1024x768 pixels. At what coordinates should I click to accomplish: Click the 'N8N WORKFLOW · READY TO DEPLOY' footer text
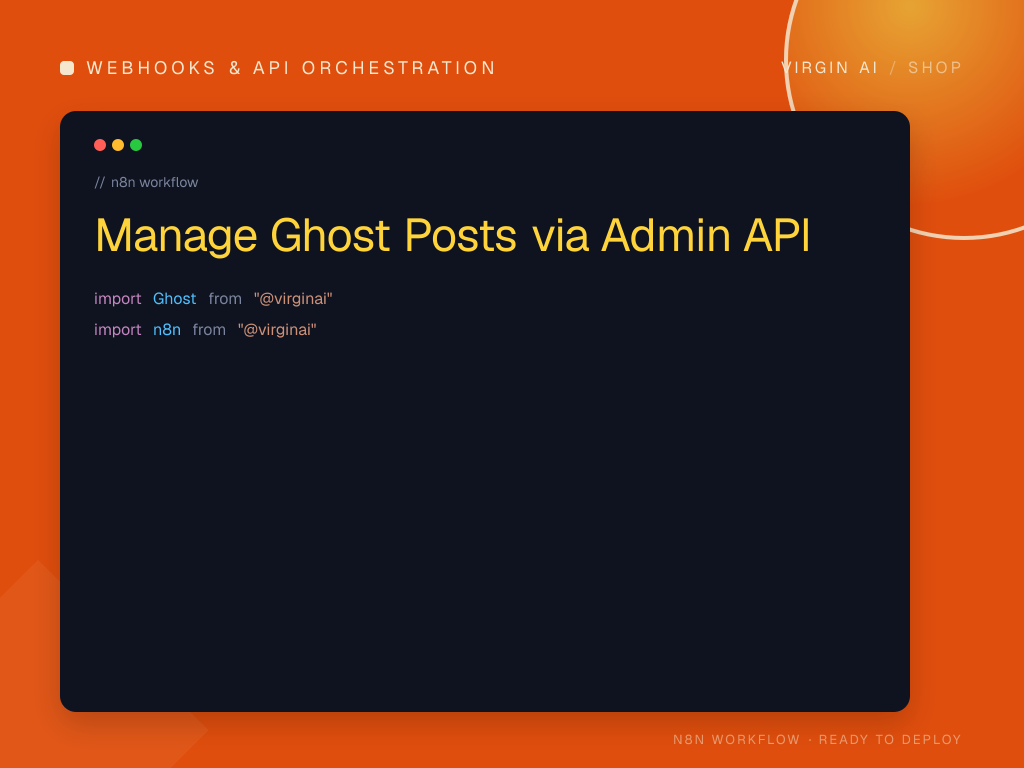(x=817, y=739)
